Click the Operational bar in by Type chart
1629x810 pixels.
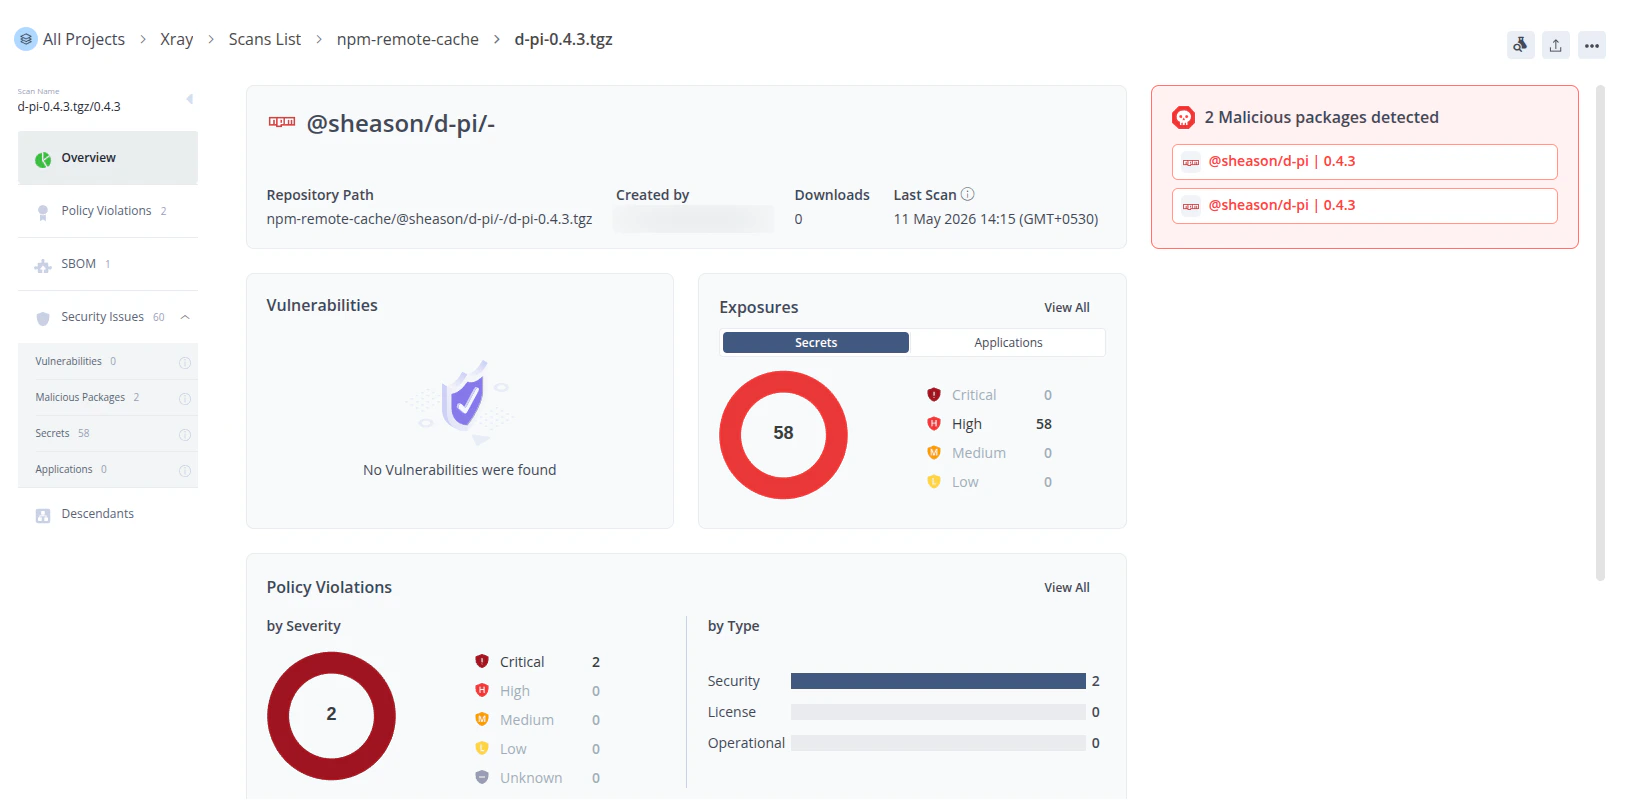click(938, 743)
